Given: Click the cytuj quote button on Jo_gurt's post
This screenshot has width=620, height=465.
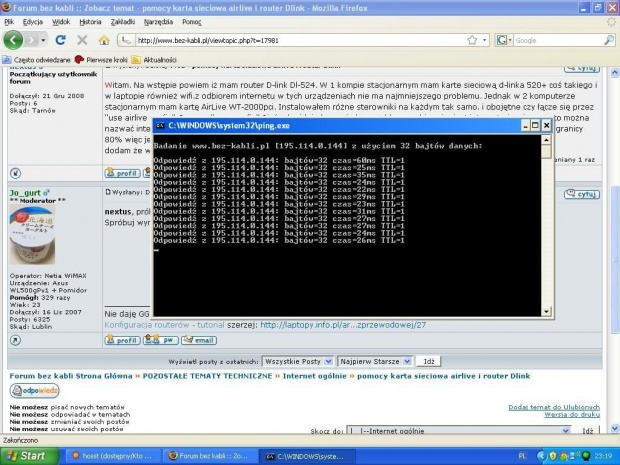Looking at the screenshot, I should (582, 194).
